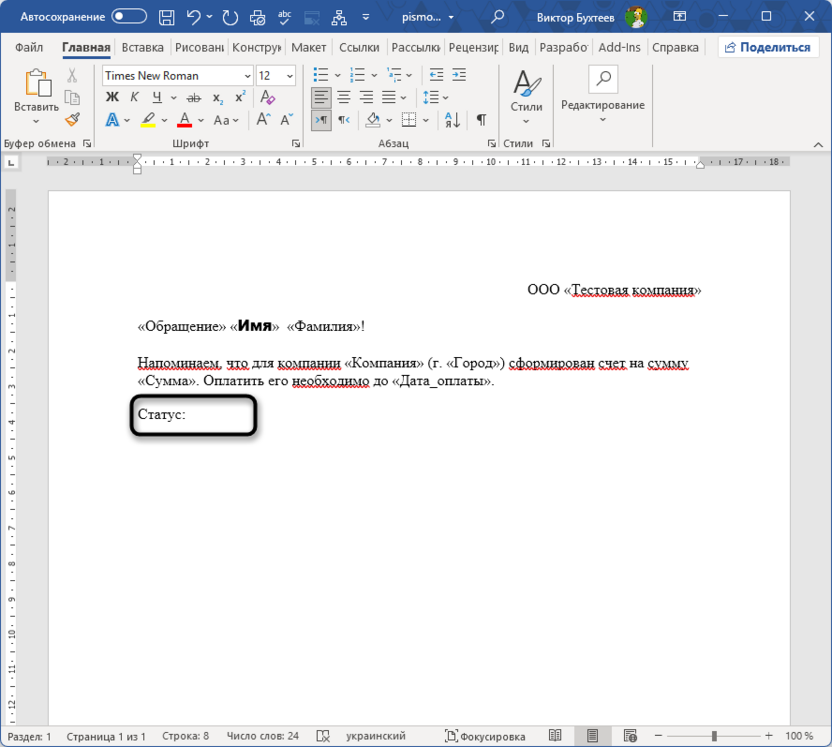Expand line spacing options arrow
Viewport: 832px width, 747px height.
[x=445, y=98]
